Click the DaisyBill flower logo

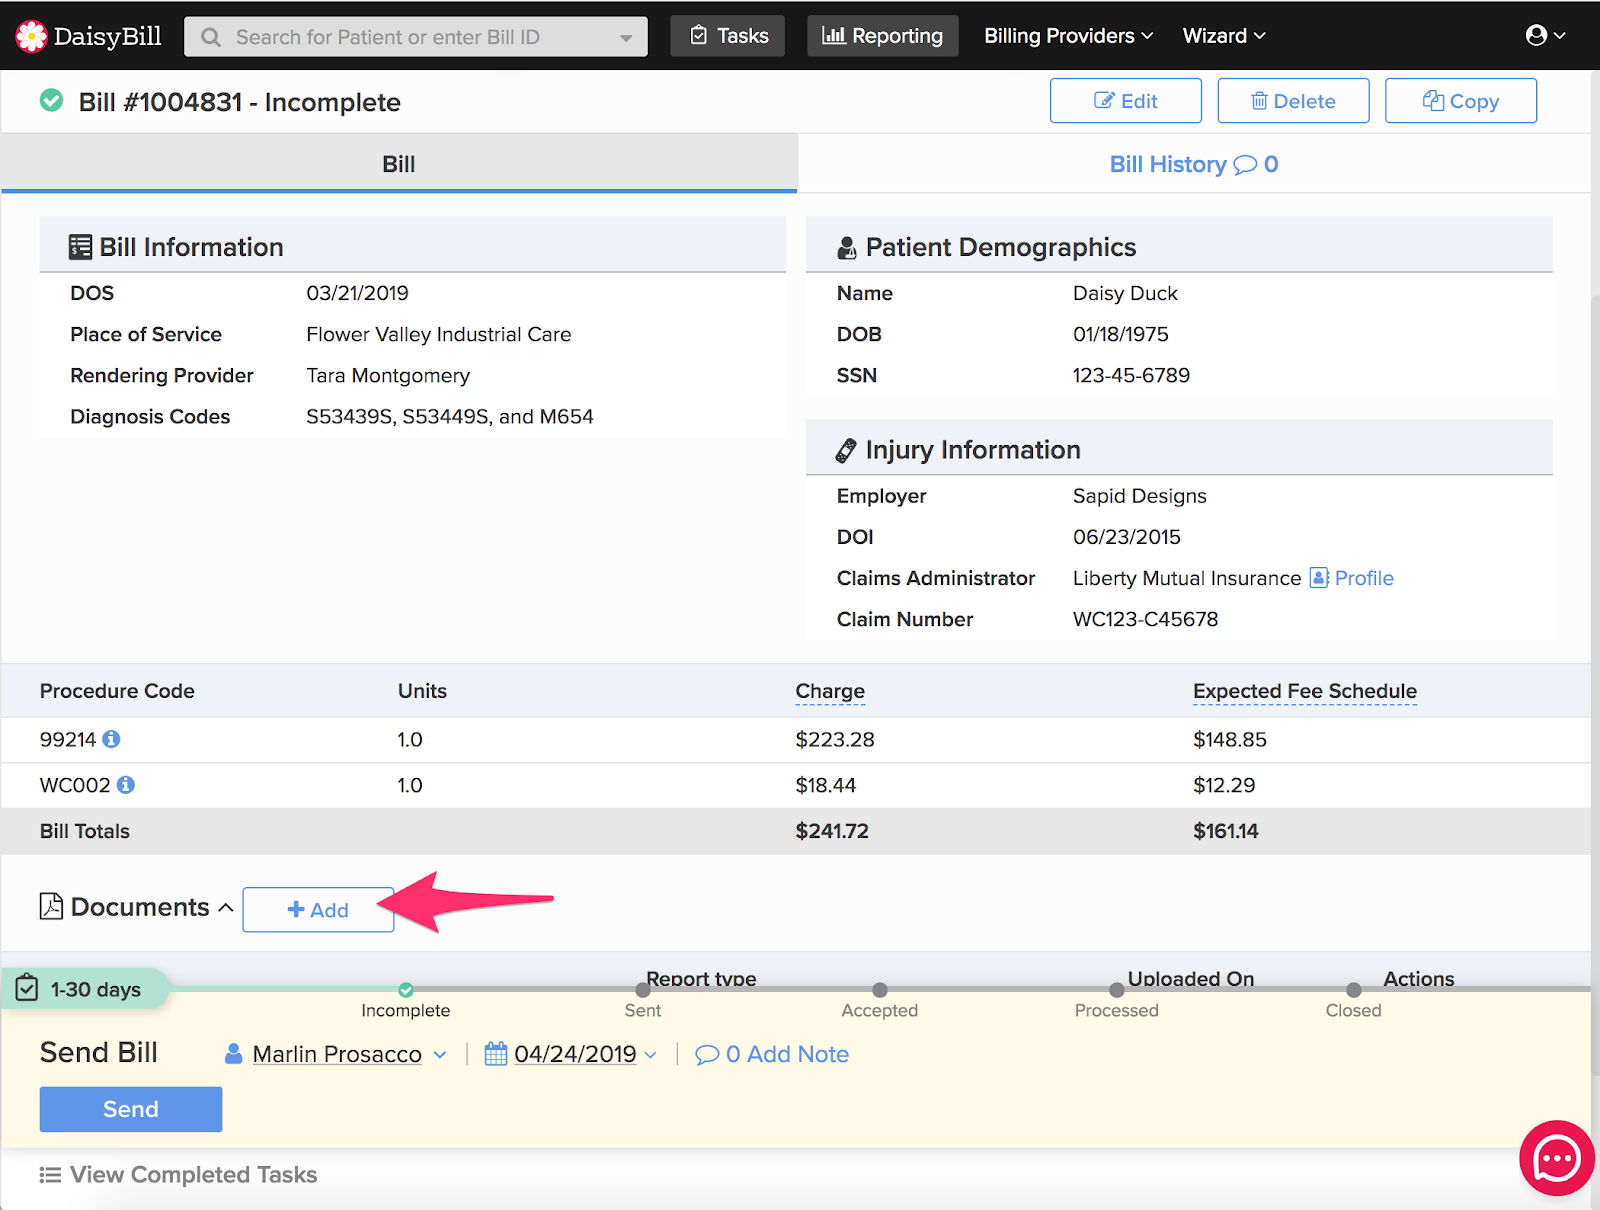tap(32, 36)
